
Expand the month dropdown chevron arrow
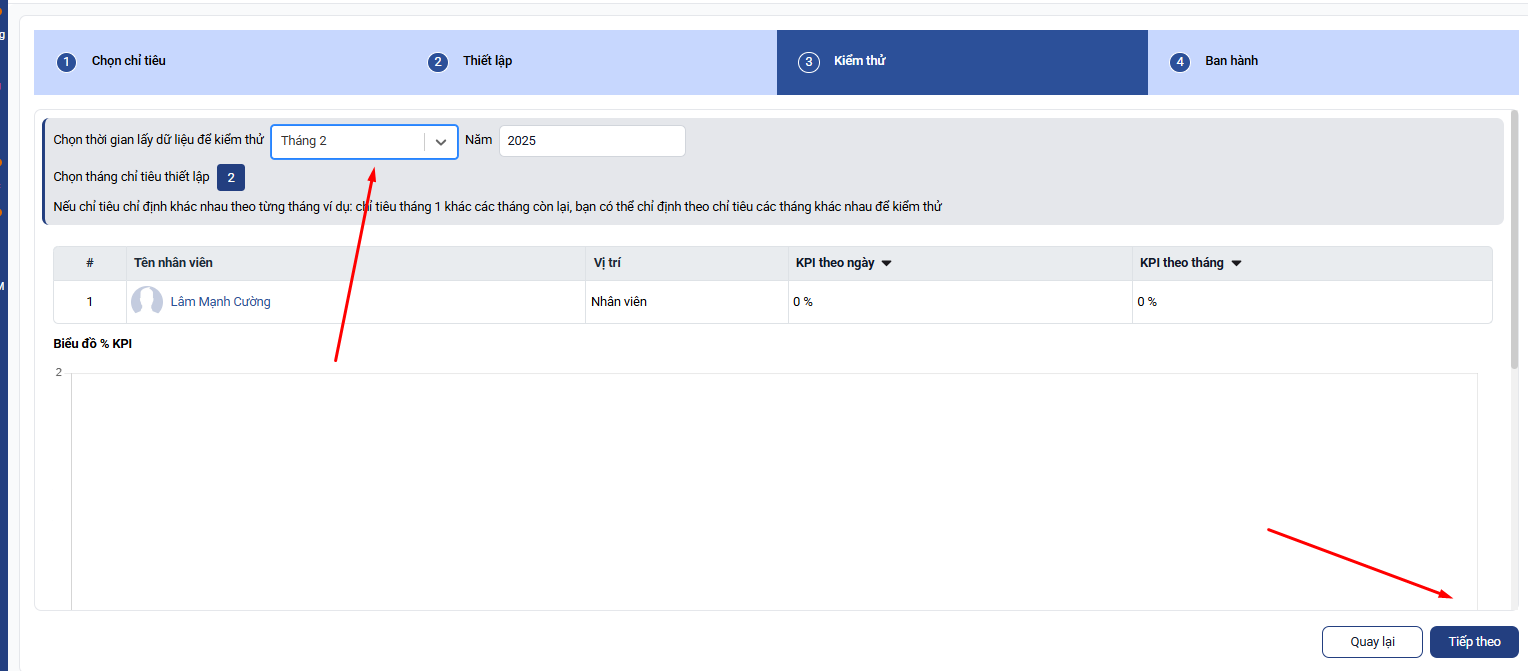point(440,142)
